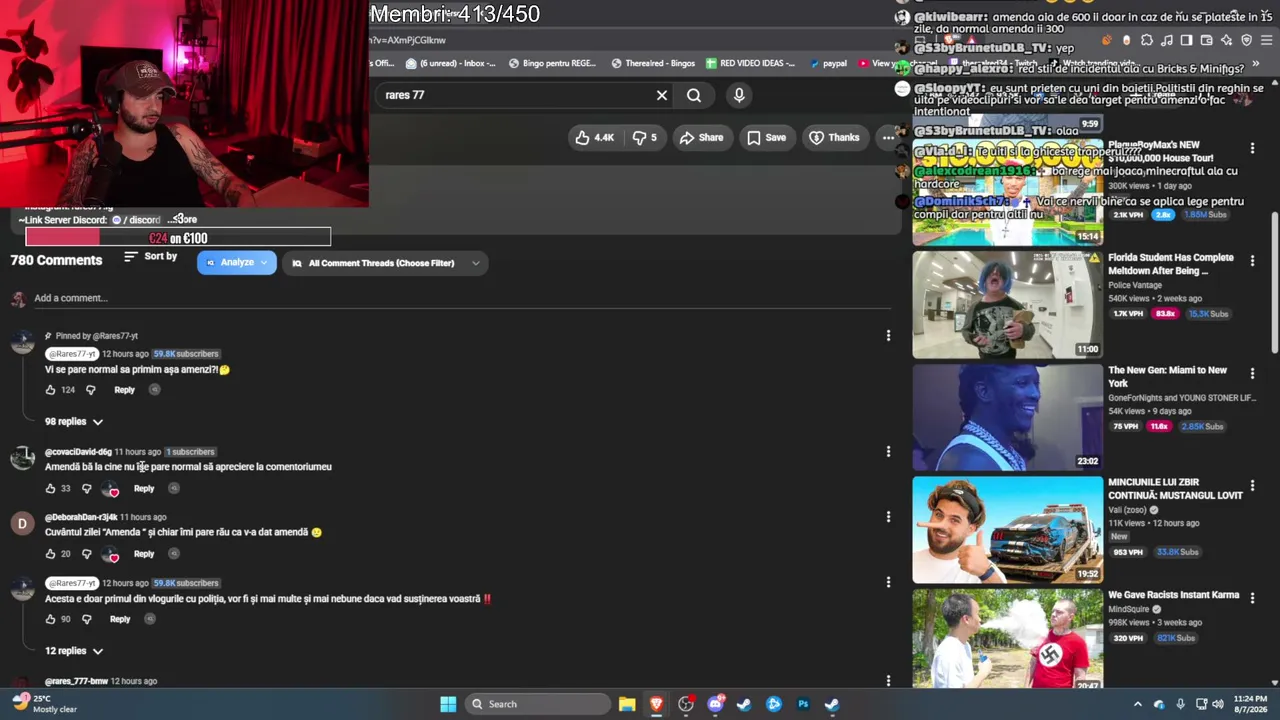Start voice search with the microphone icon
The width and height of the screenshot is (1280, 720).
(x=739, y=95)
